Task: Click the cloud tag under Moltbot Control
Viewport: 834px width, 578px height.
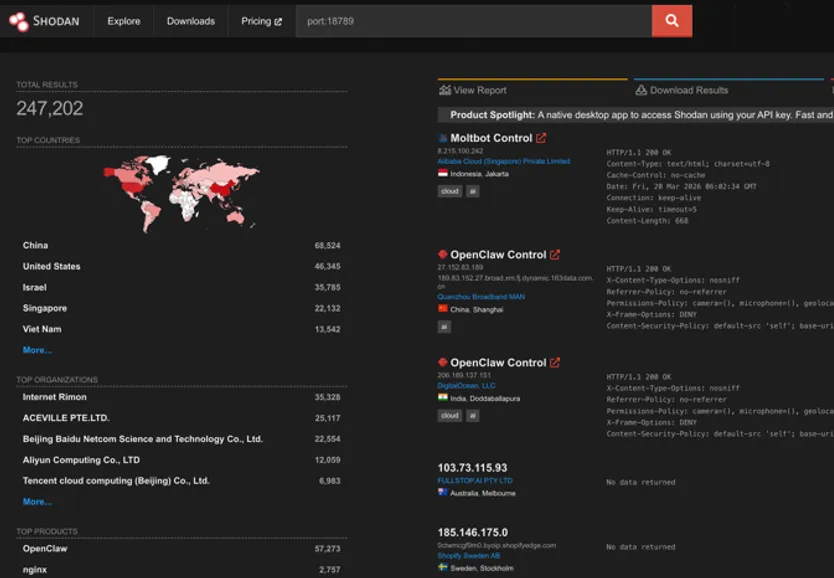Action: (449, 191)
